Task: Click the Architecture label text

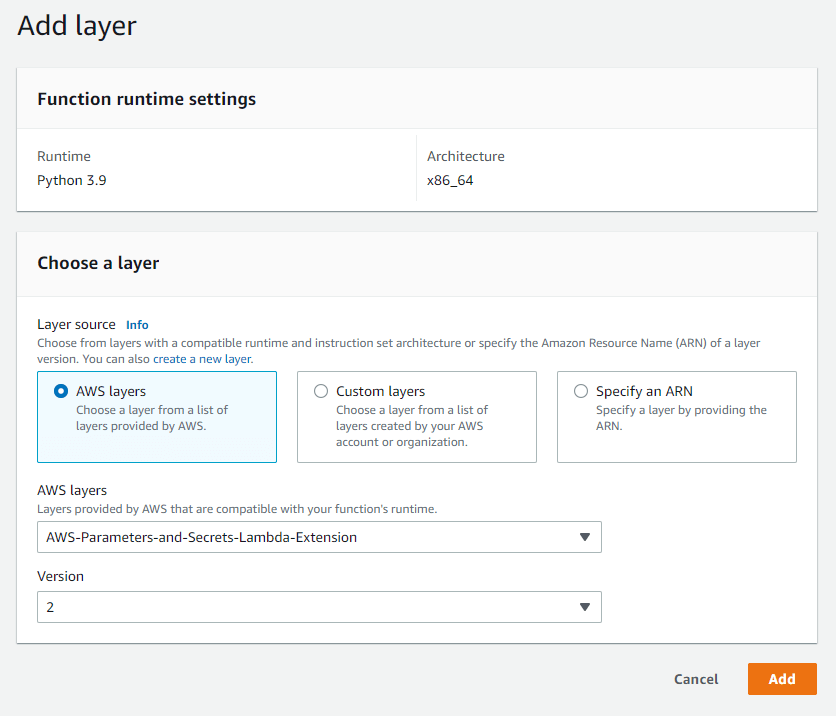Action: [x=465, y=156]
